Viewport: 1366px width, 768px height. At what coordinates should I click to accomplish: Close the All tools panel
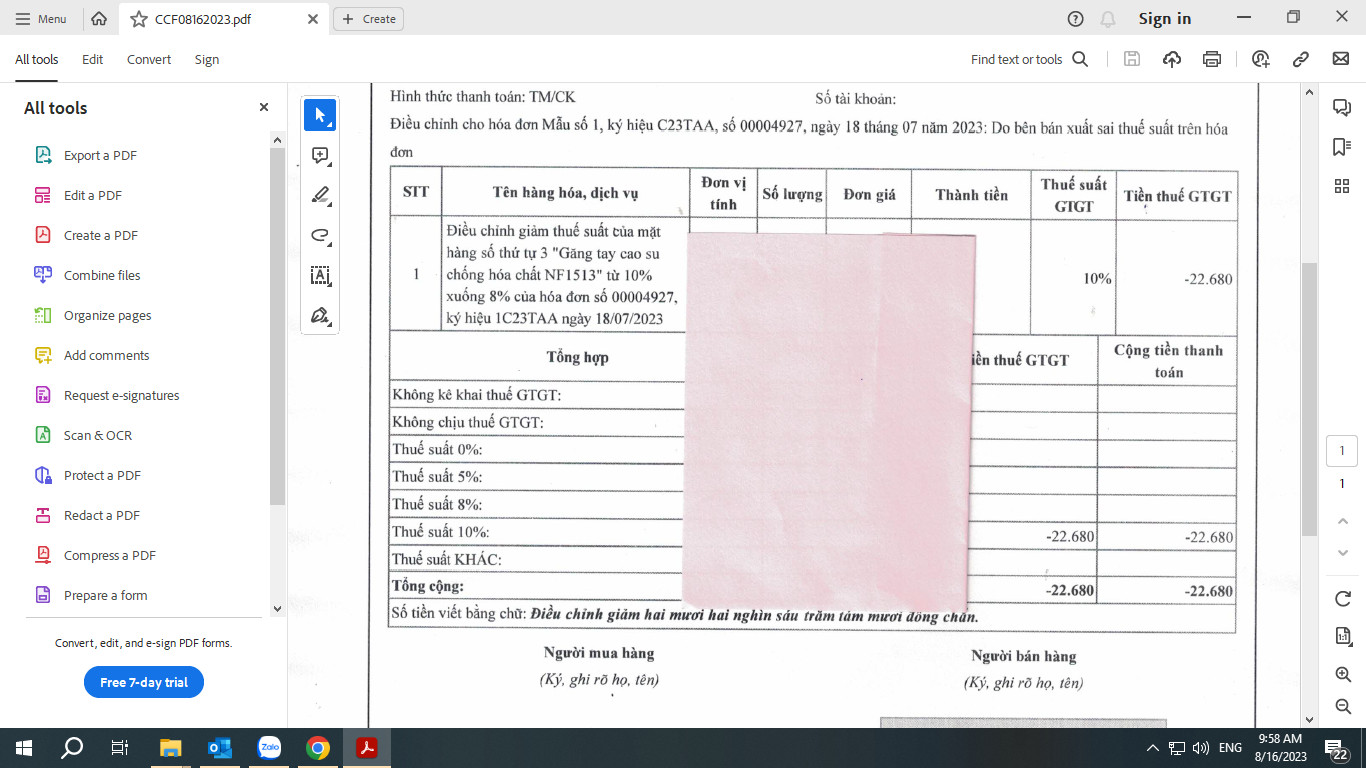[264, 107]
